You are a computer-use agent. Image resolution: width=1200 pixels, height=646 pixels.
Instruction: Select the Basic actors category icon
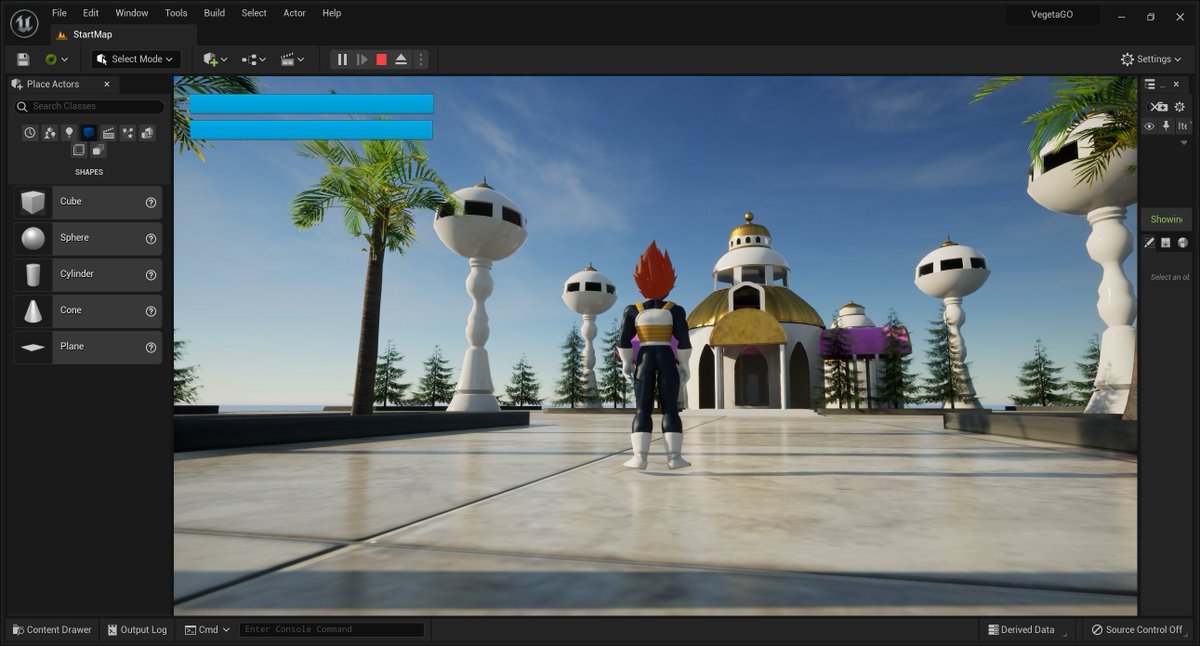49,132
